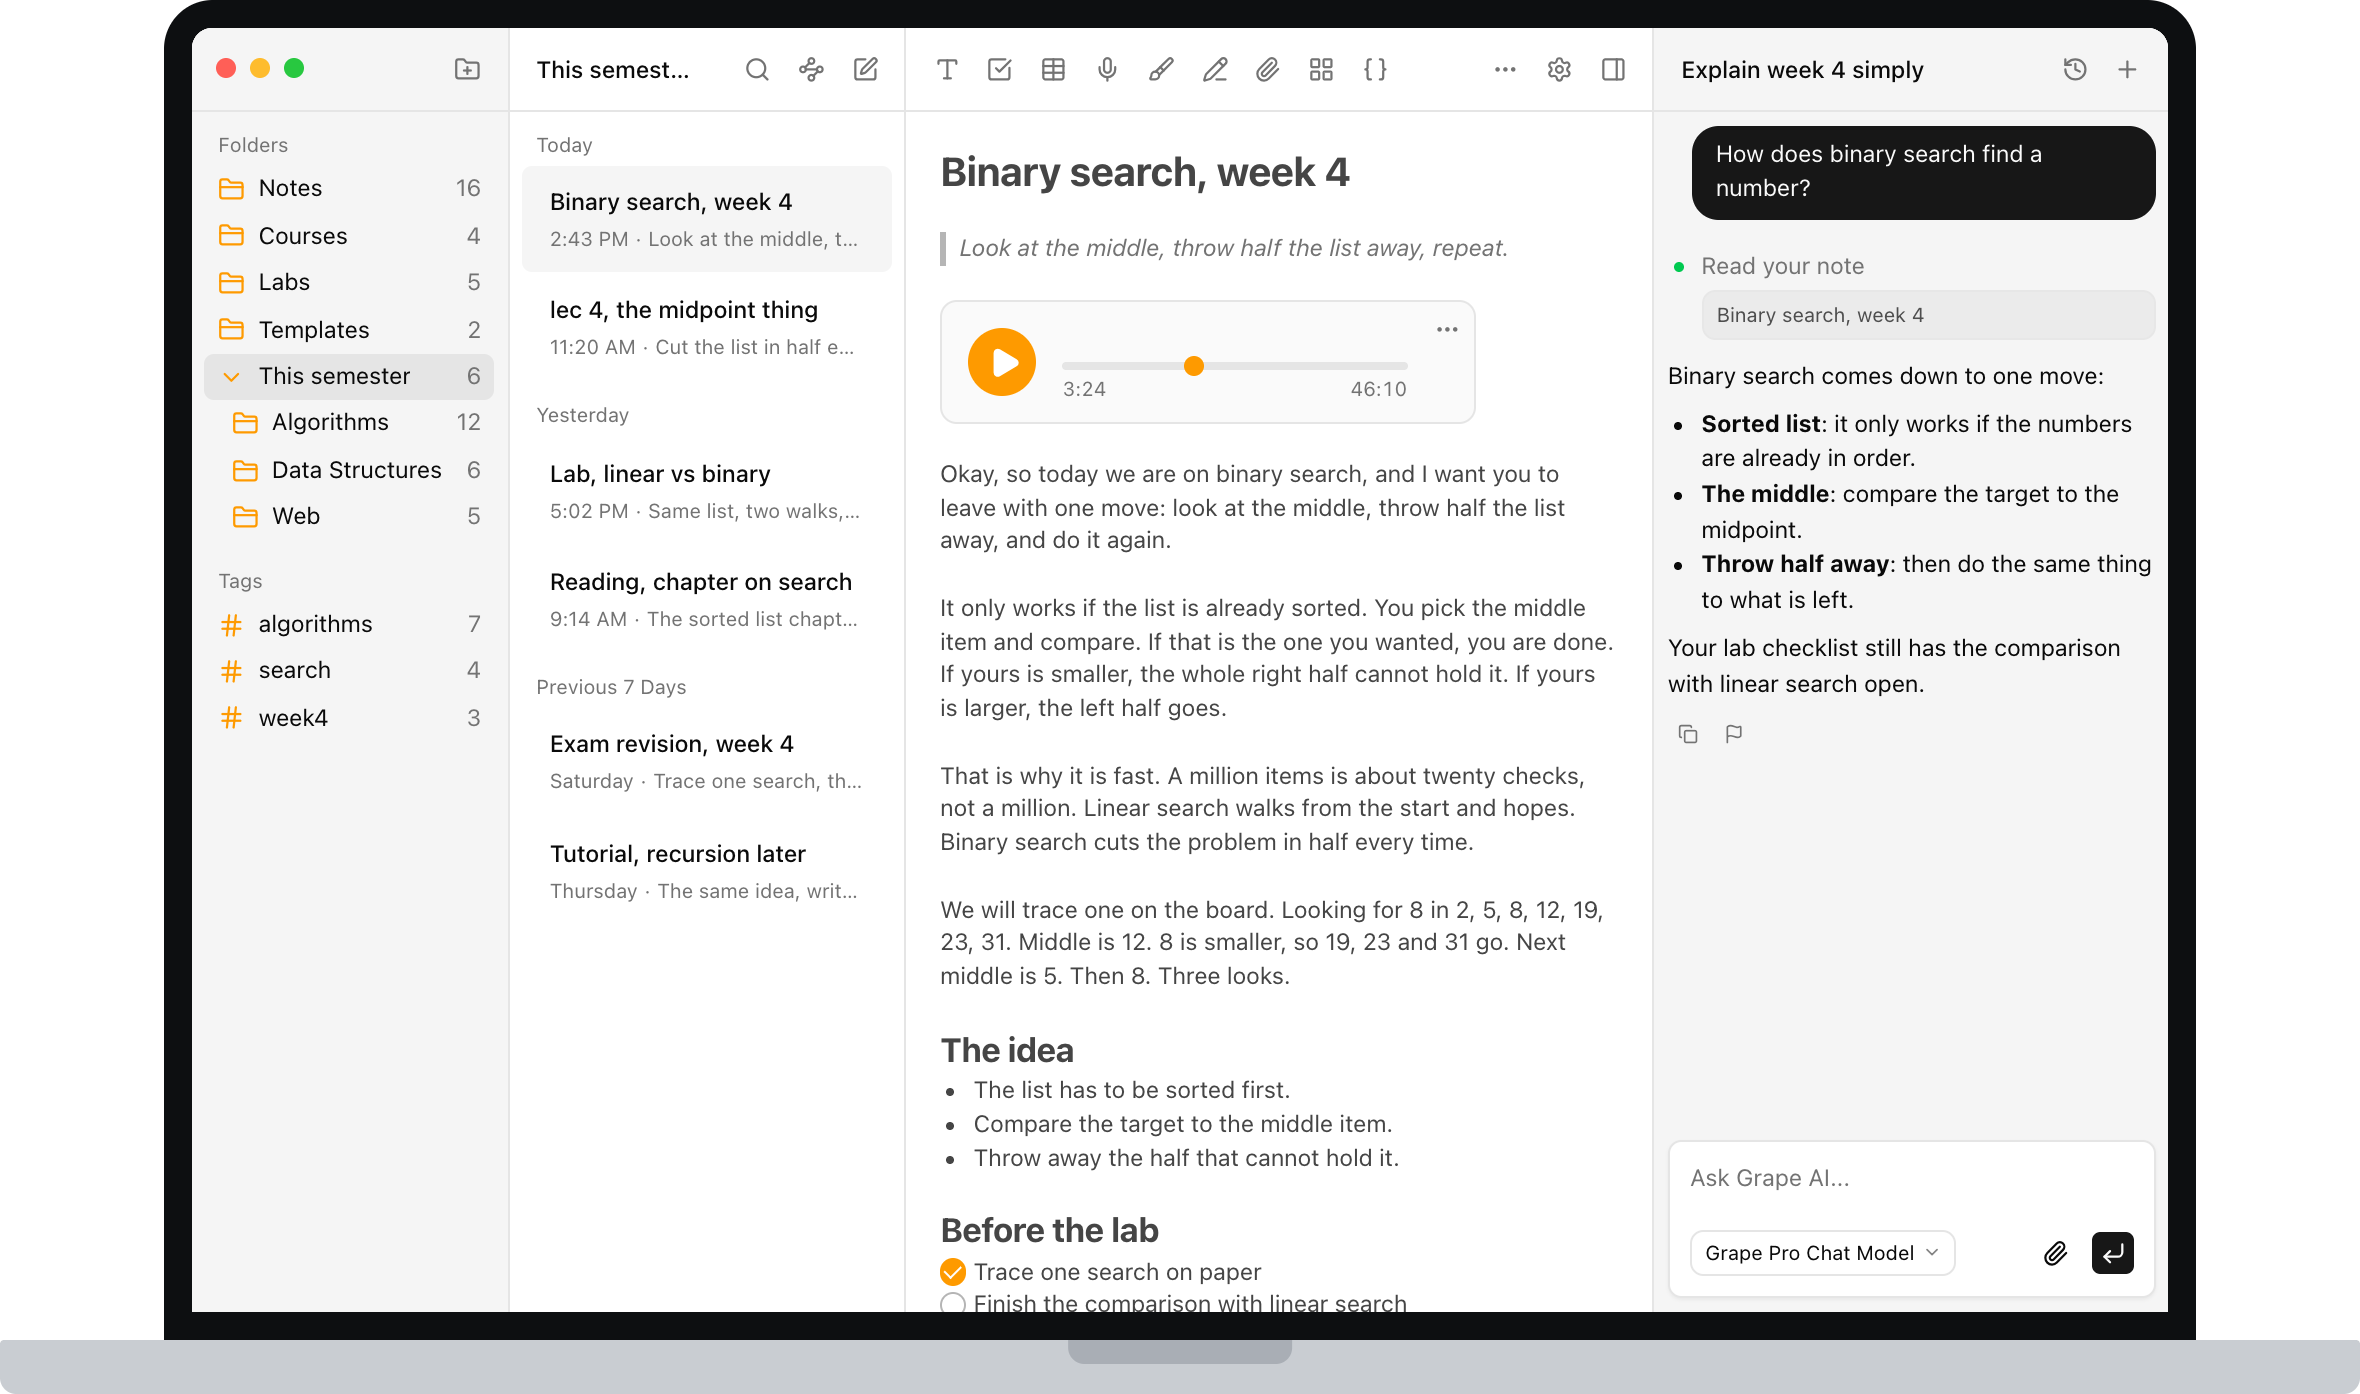Open the note 'lec 4, the midpoint thing'
This screenshot has width=2360, height=1394.
707,327
